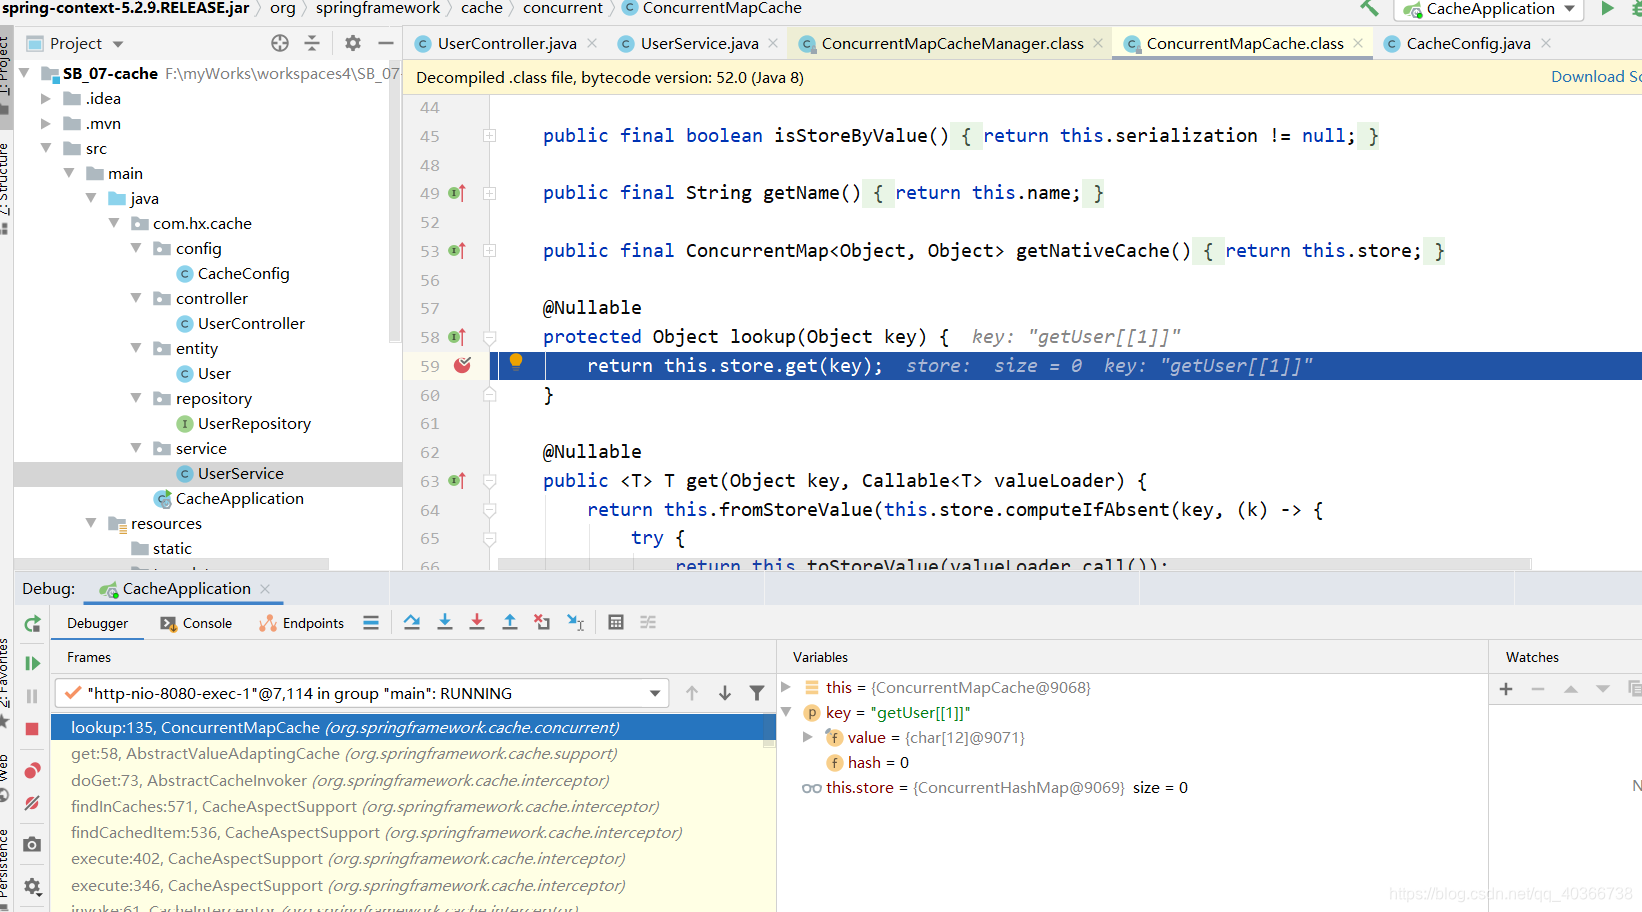Click the Step Into icon
Screen dimensions: 1642x912
pos(445,622)
